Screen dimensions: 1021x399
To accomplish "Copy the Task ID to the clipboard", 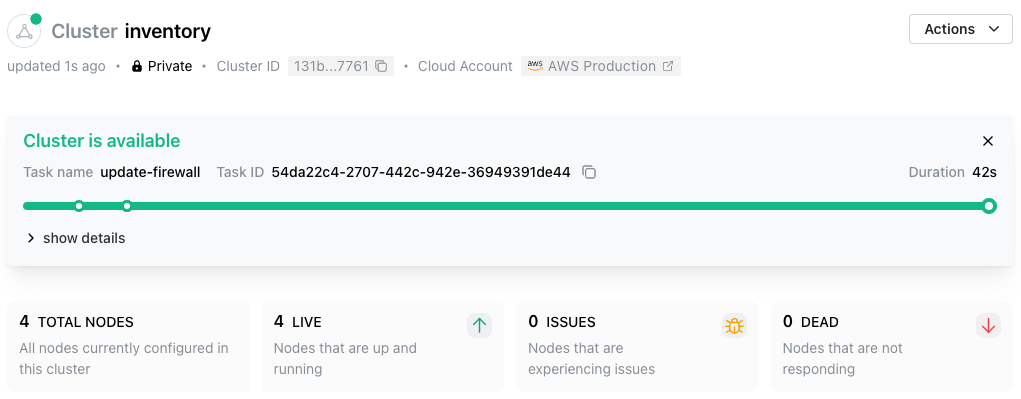I will [x=589, y=172].
